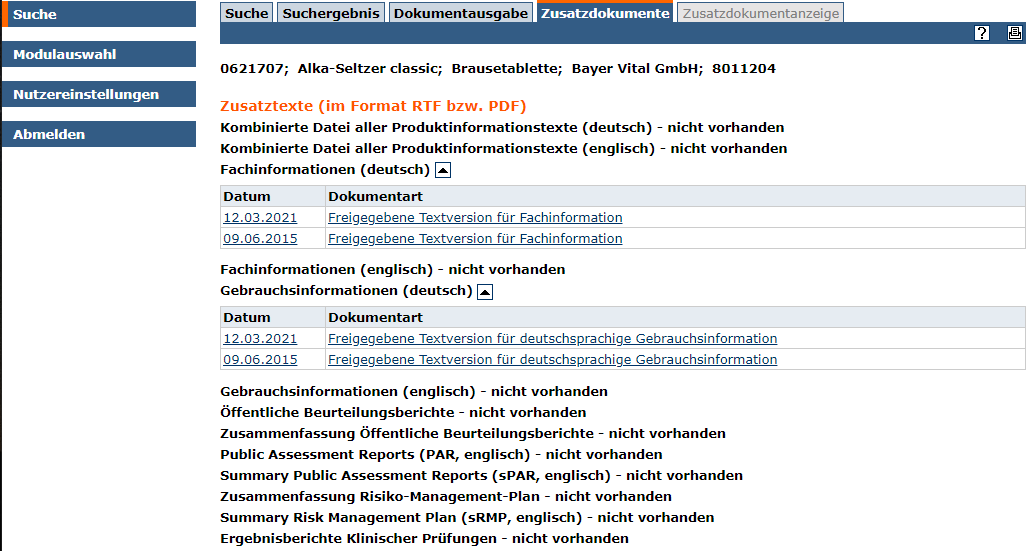This screenshot has width=1028, height=551.
Task: Click 'Zusammenfassung Risiko-Management-Plan' line
Action: 446,497
